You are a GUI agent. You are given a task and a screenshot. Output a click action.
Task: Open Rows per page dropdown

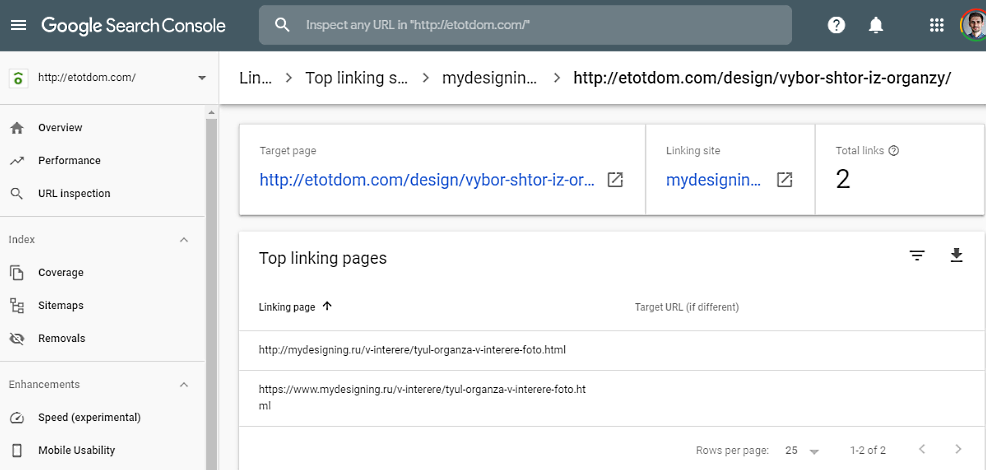point(802,450)
